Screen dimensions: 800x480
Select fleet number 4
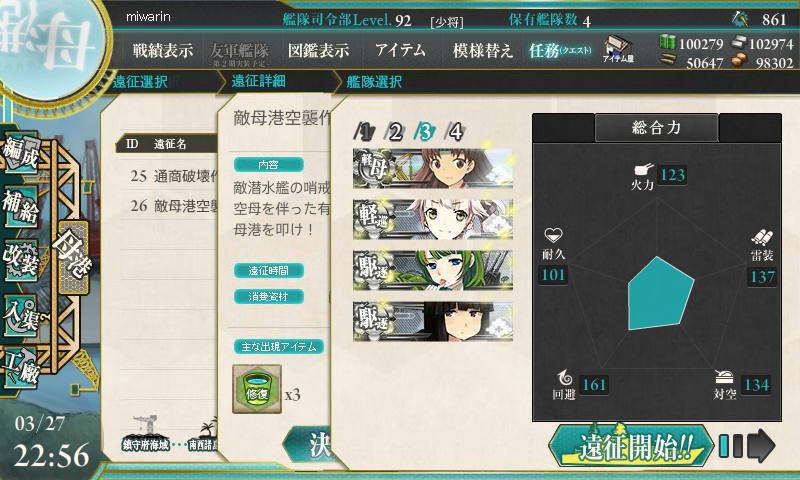[x=455, y=132]
